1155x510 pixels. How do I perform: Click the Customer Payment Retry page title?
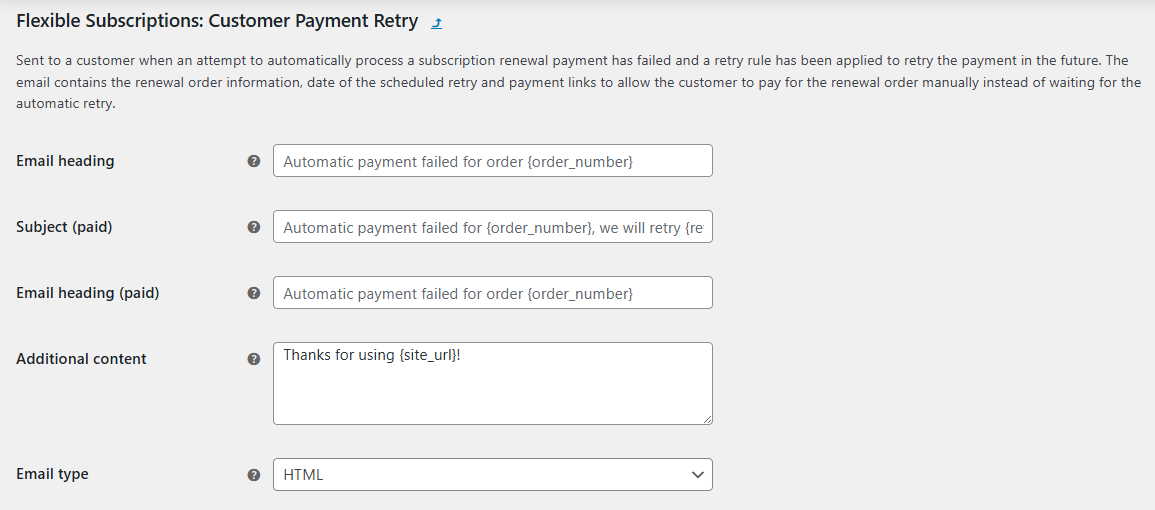217,21
